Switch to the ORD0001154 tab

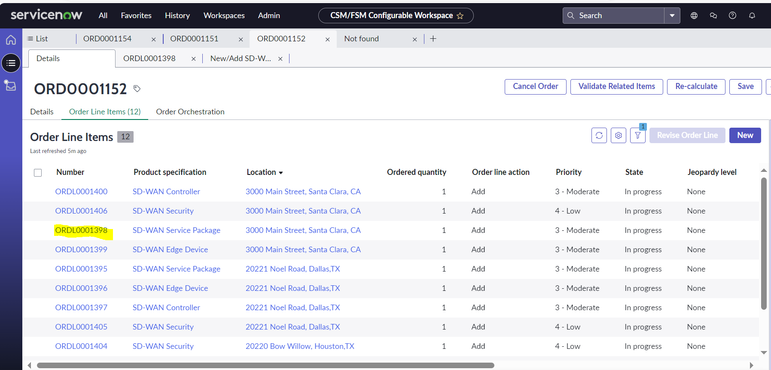[x=107, y=39]
